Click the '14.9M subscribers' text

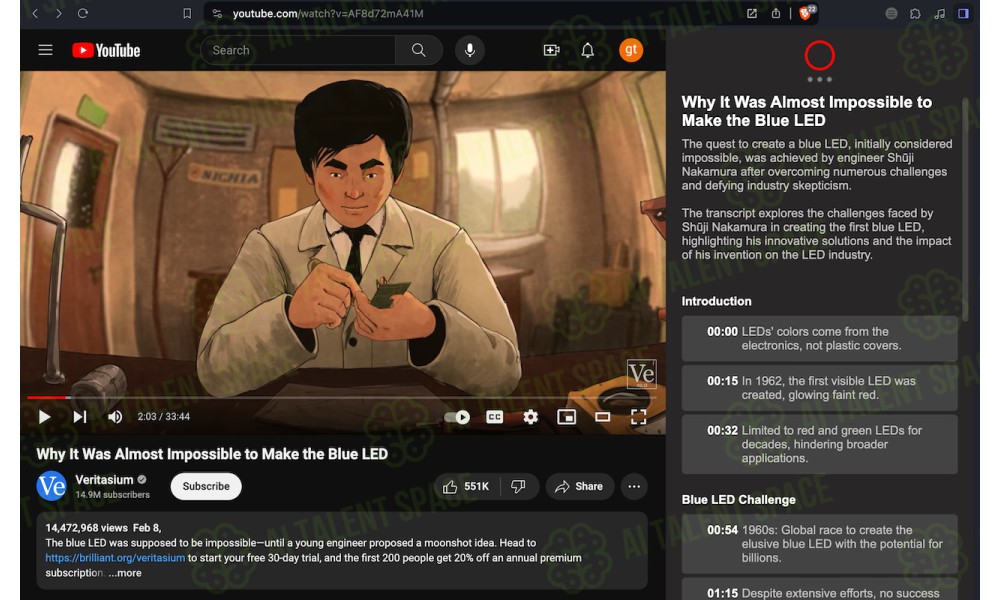coord(112,495)
